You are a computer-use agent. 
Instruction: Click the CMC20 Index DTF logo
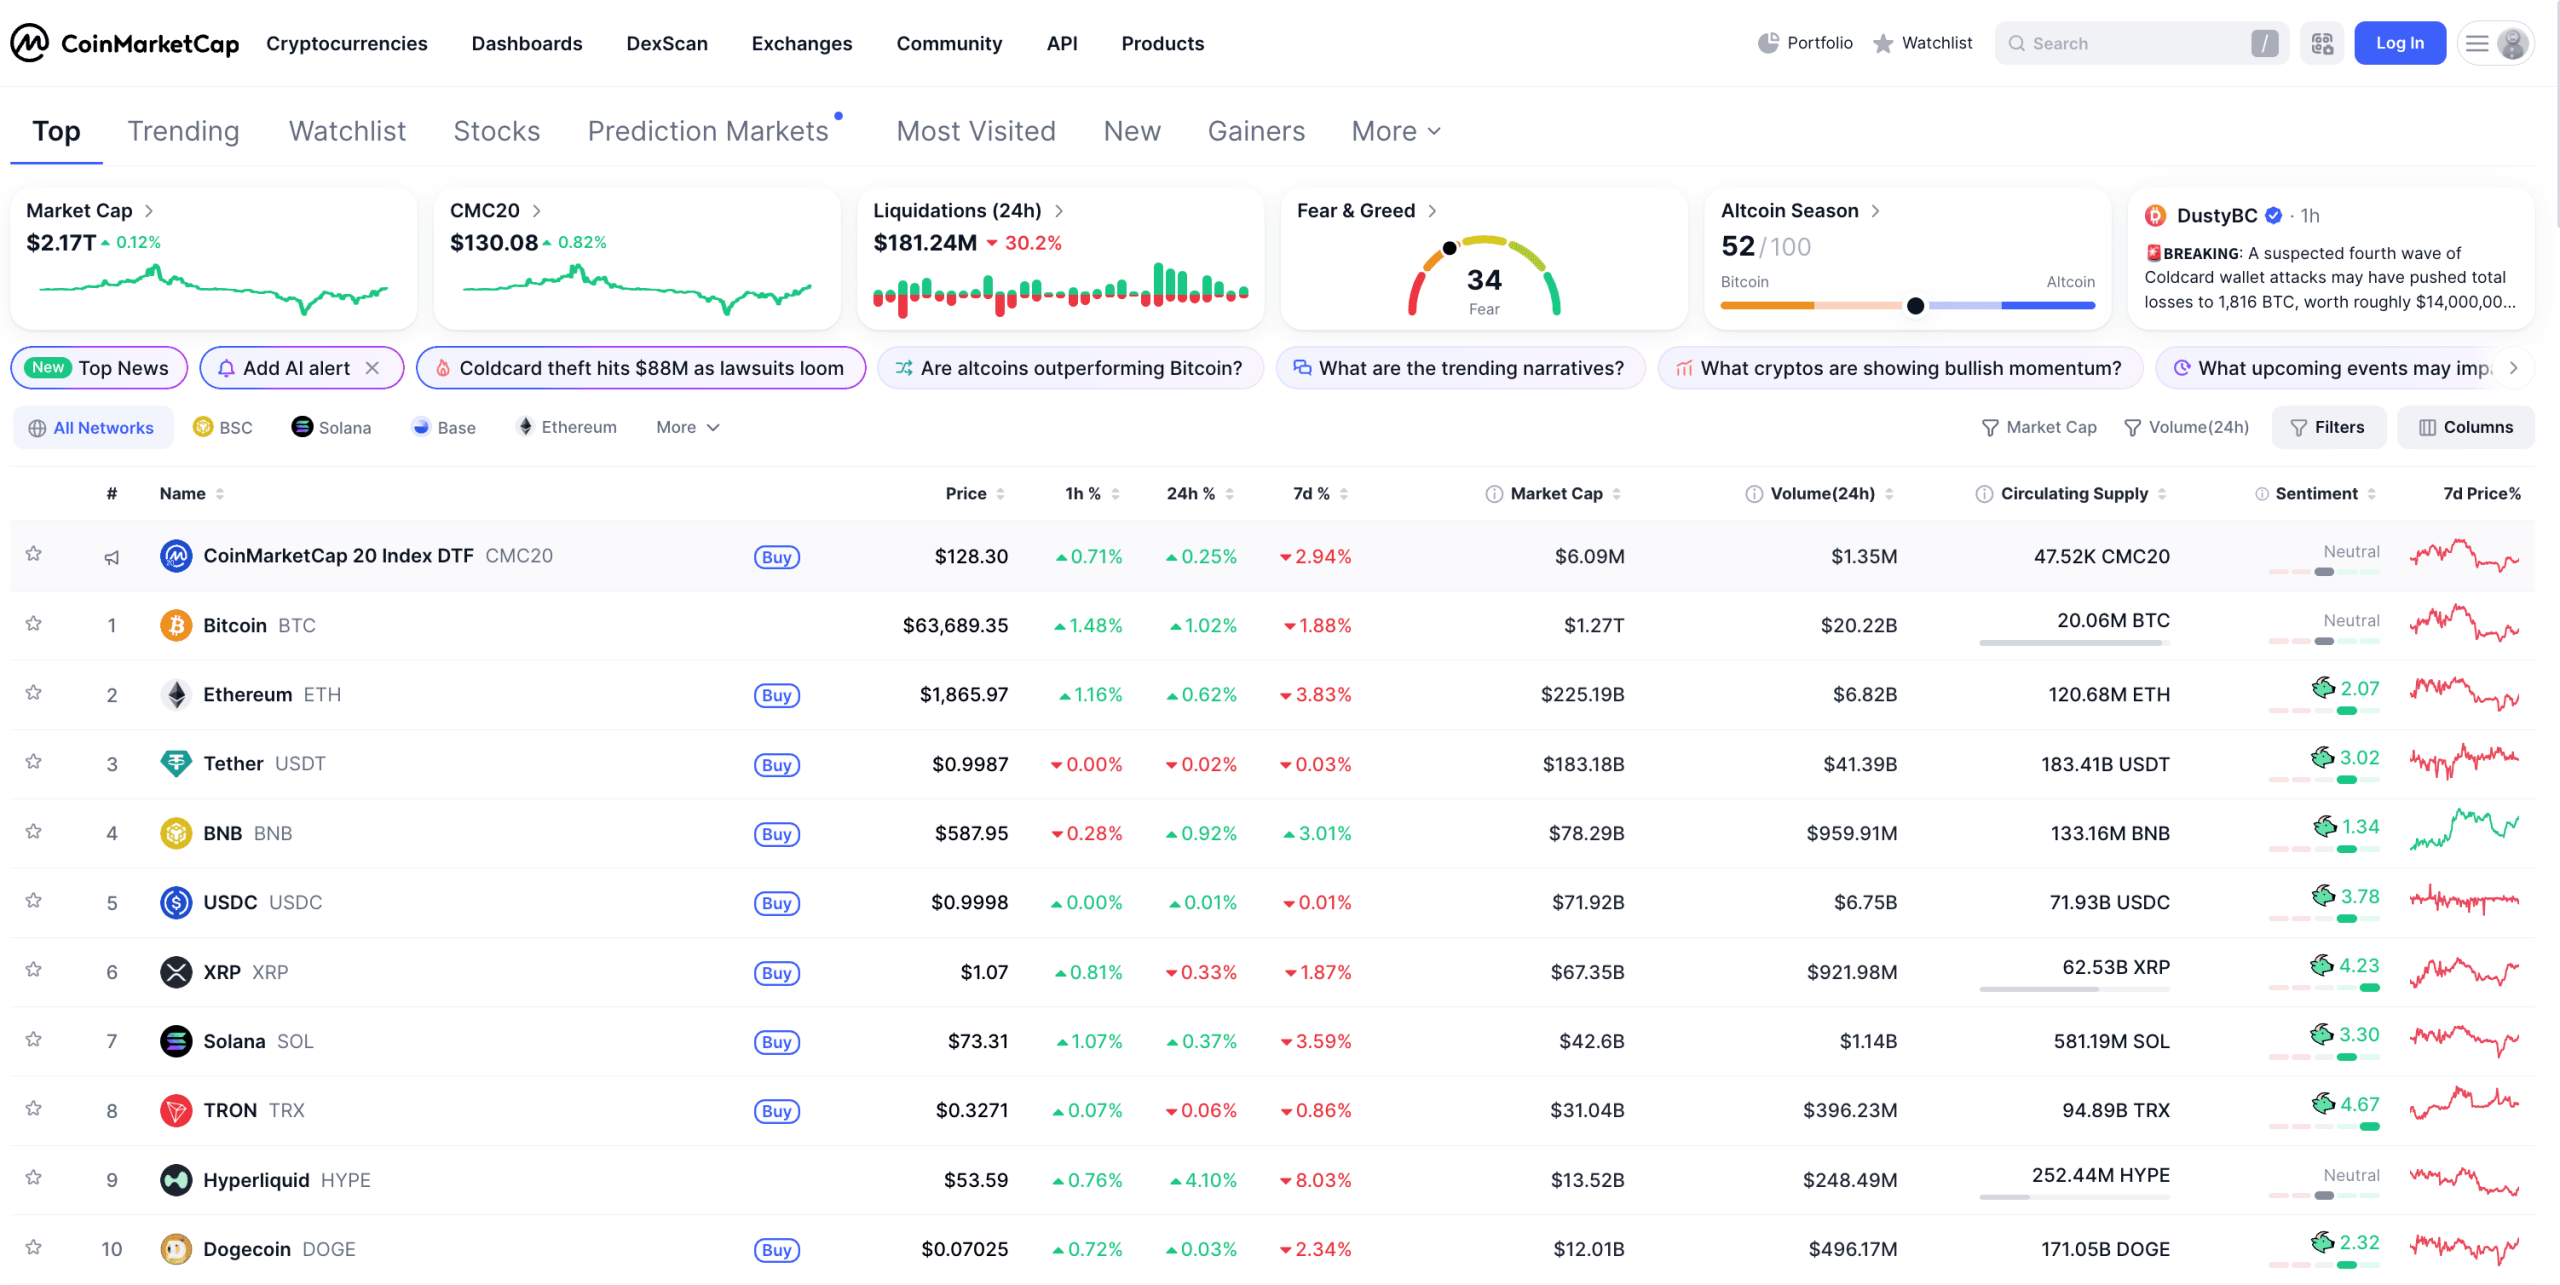pos(176,555)
